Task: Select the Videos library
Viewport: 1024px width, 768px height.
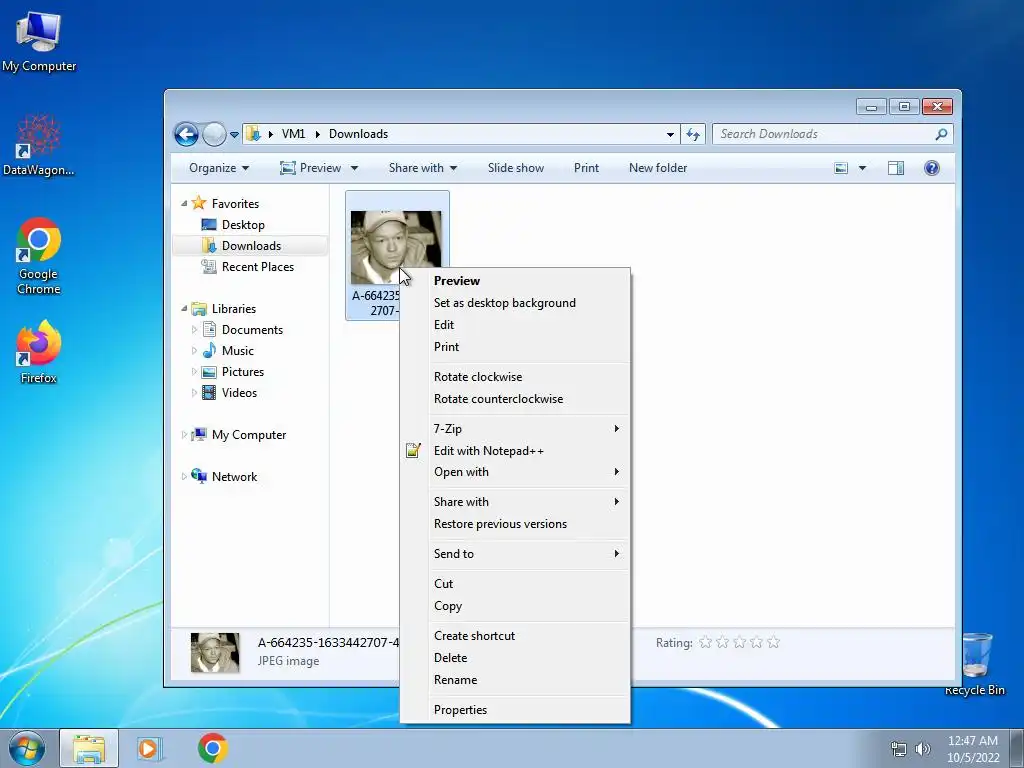Action: point(239,392)
